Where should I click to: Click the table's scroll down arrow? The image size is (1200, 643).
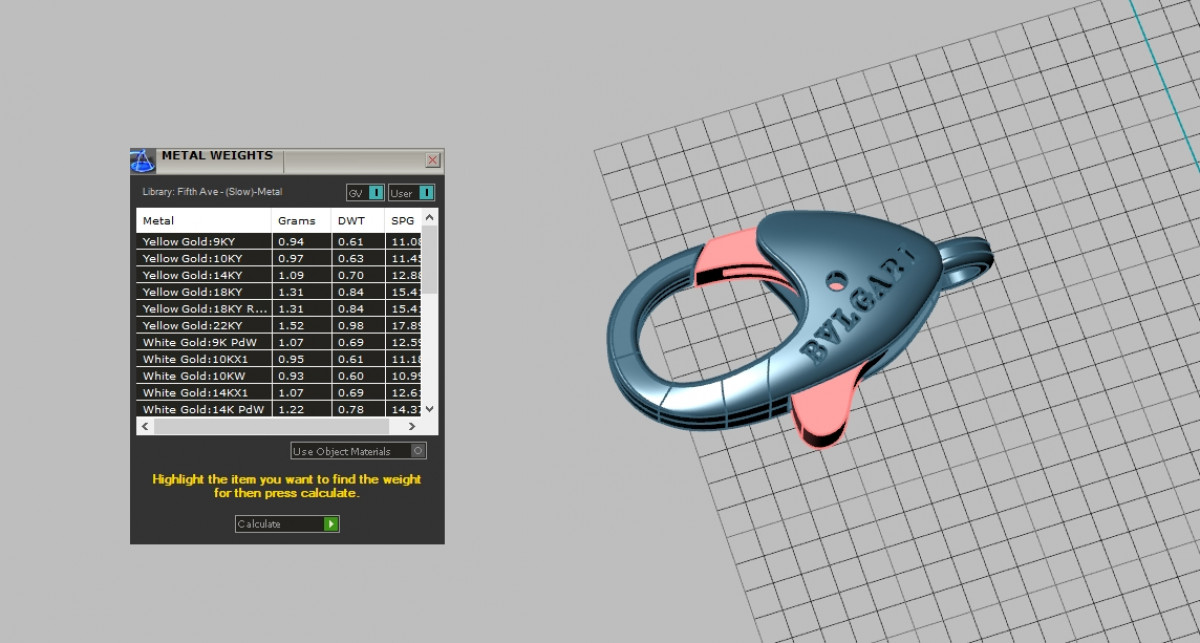tap(430, 409)
